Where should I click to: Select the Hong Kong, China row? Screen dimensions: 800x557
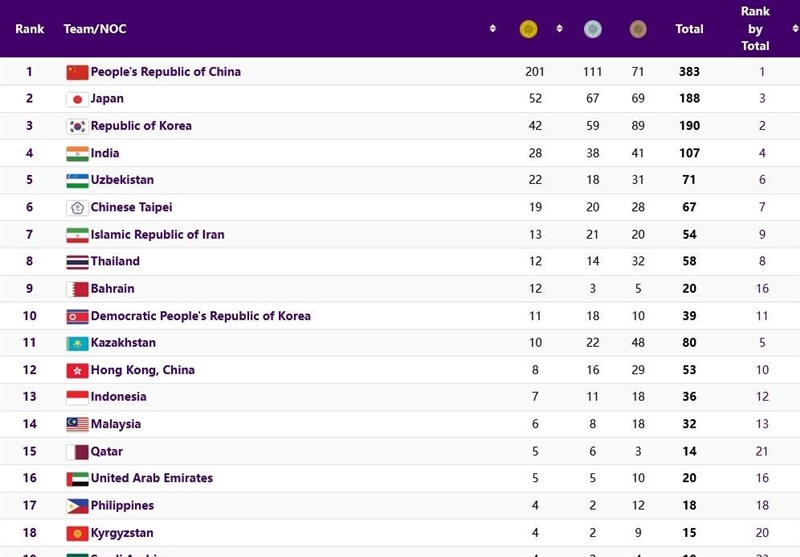click(x=400, y=370)
